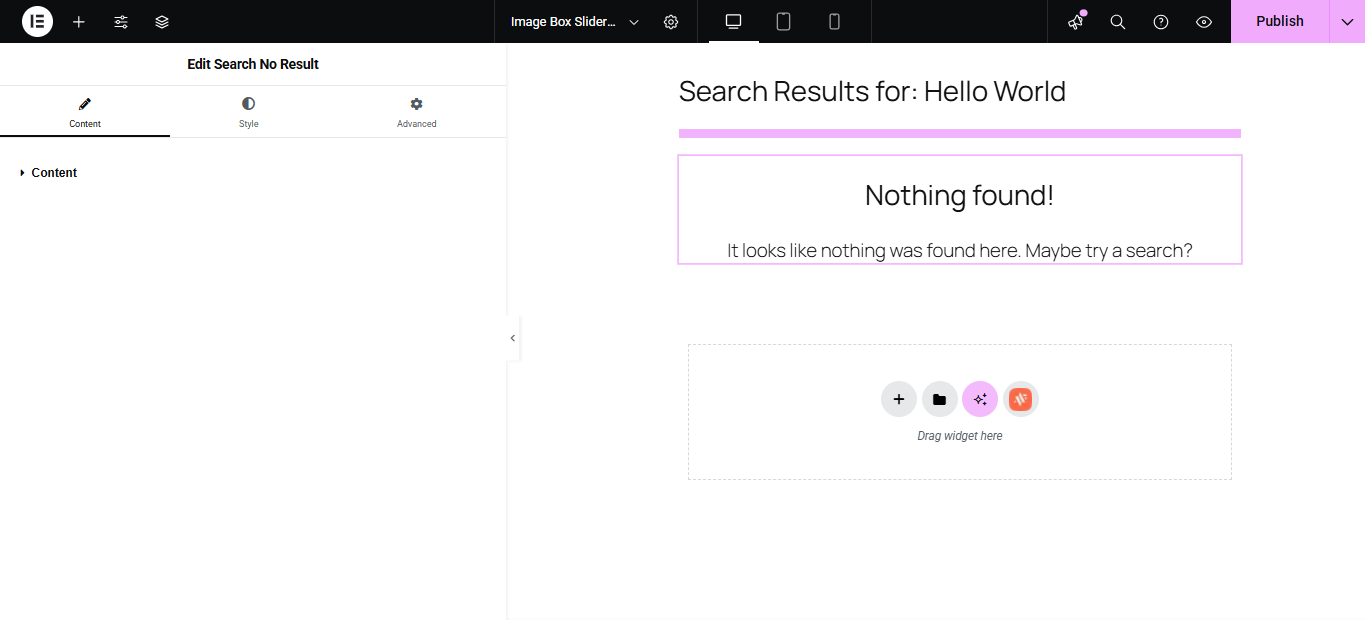1365x620 pixels.
Task: Collapse the editor panel with chevron handle
Action: click(513, 338)
